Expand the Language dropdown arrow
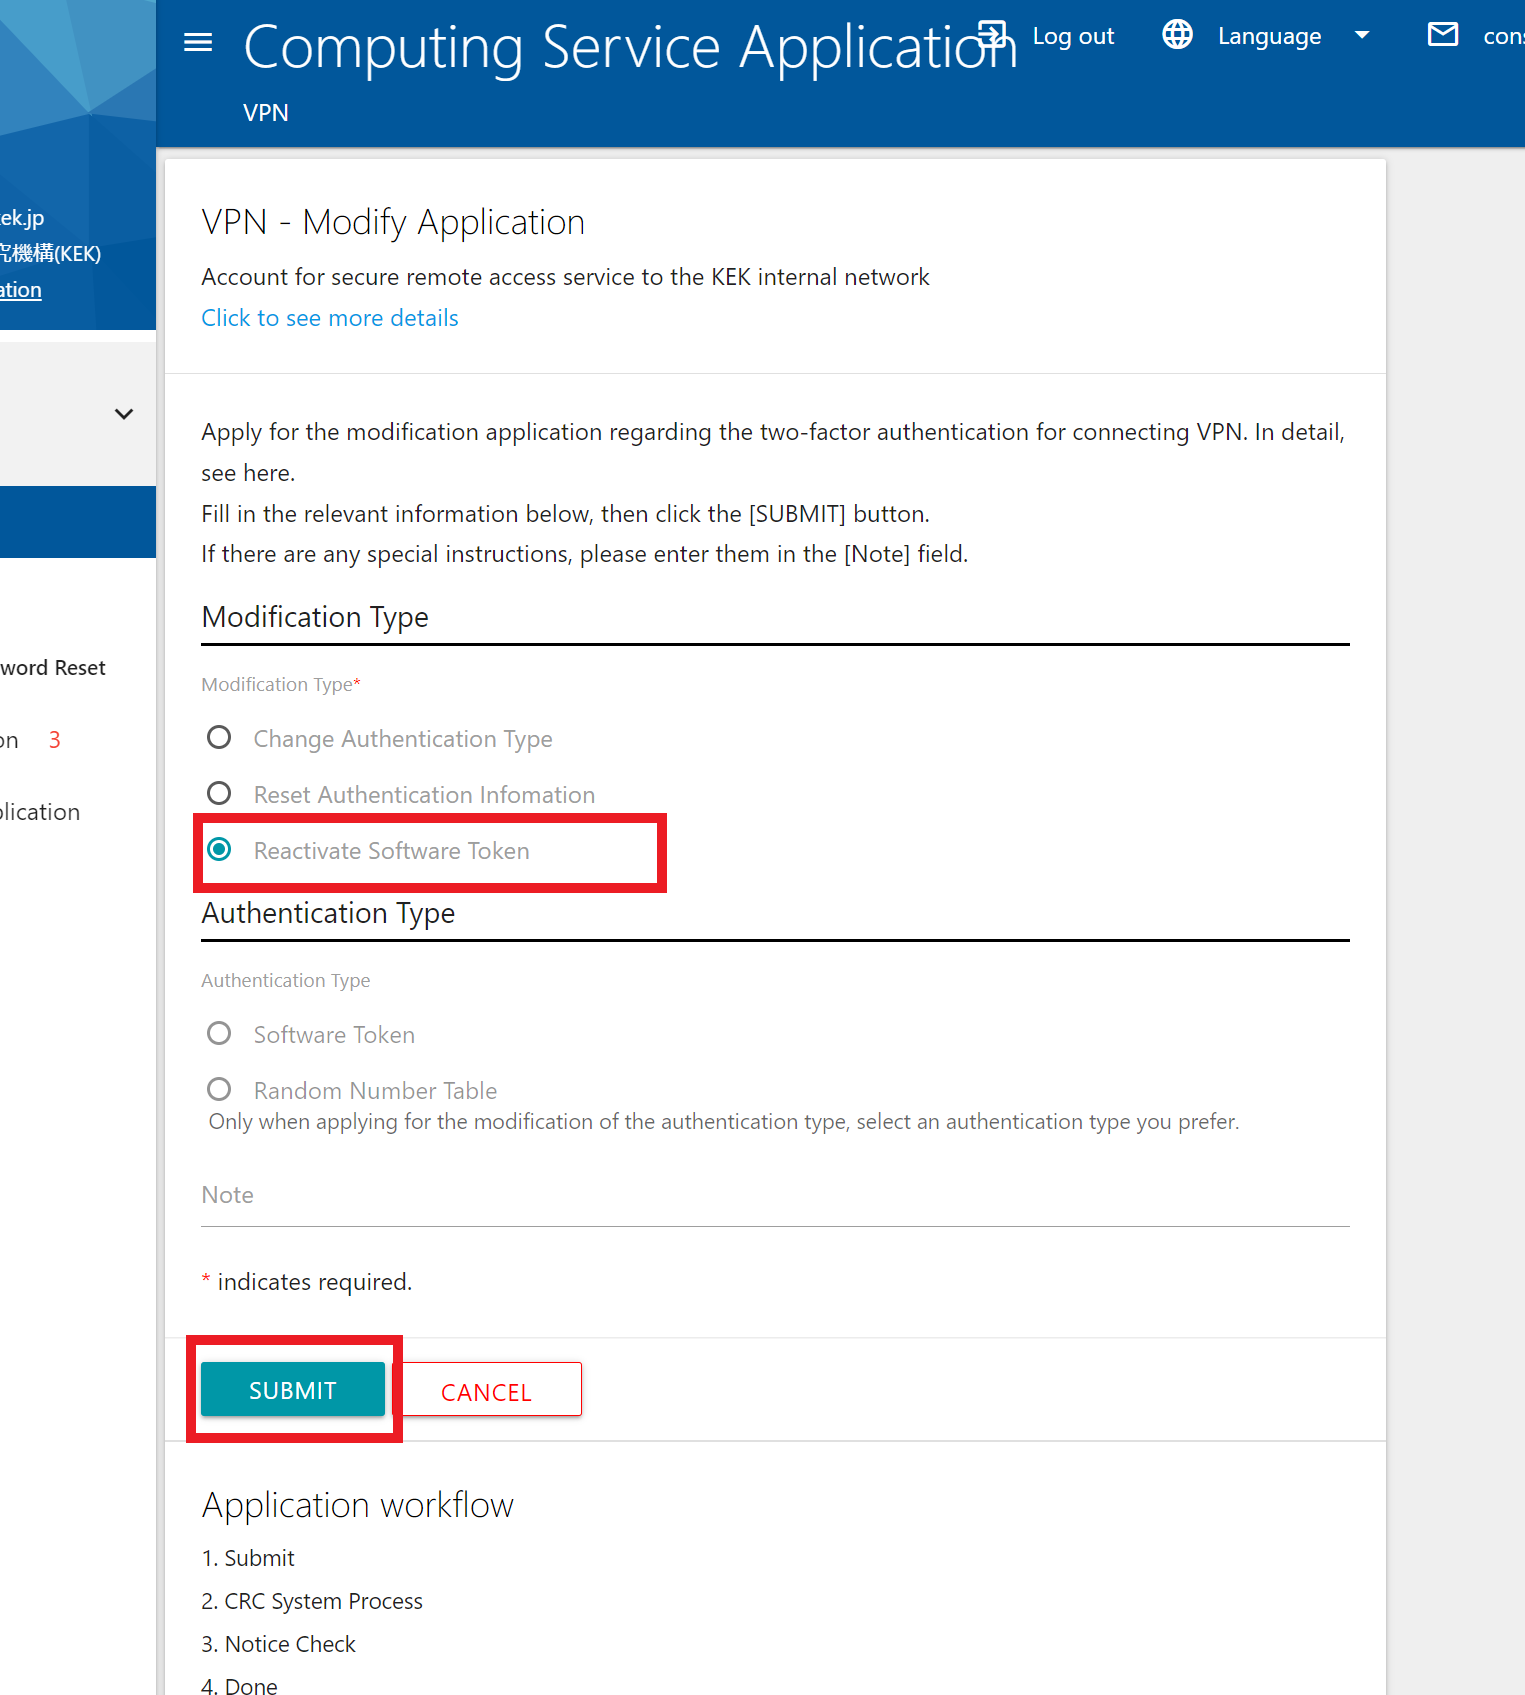Image resolution: width=1525 pixels, height=1695 pixels. tap(1361, 35)
